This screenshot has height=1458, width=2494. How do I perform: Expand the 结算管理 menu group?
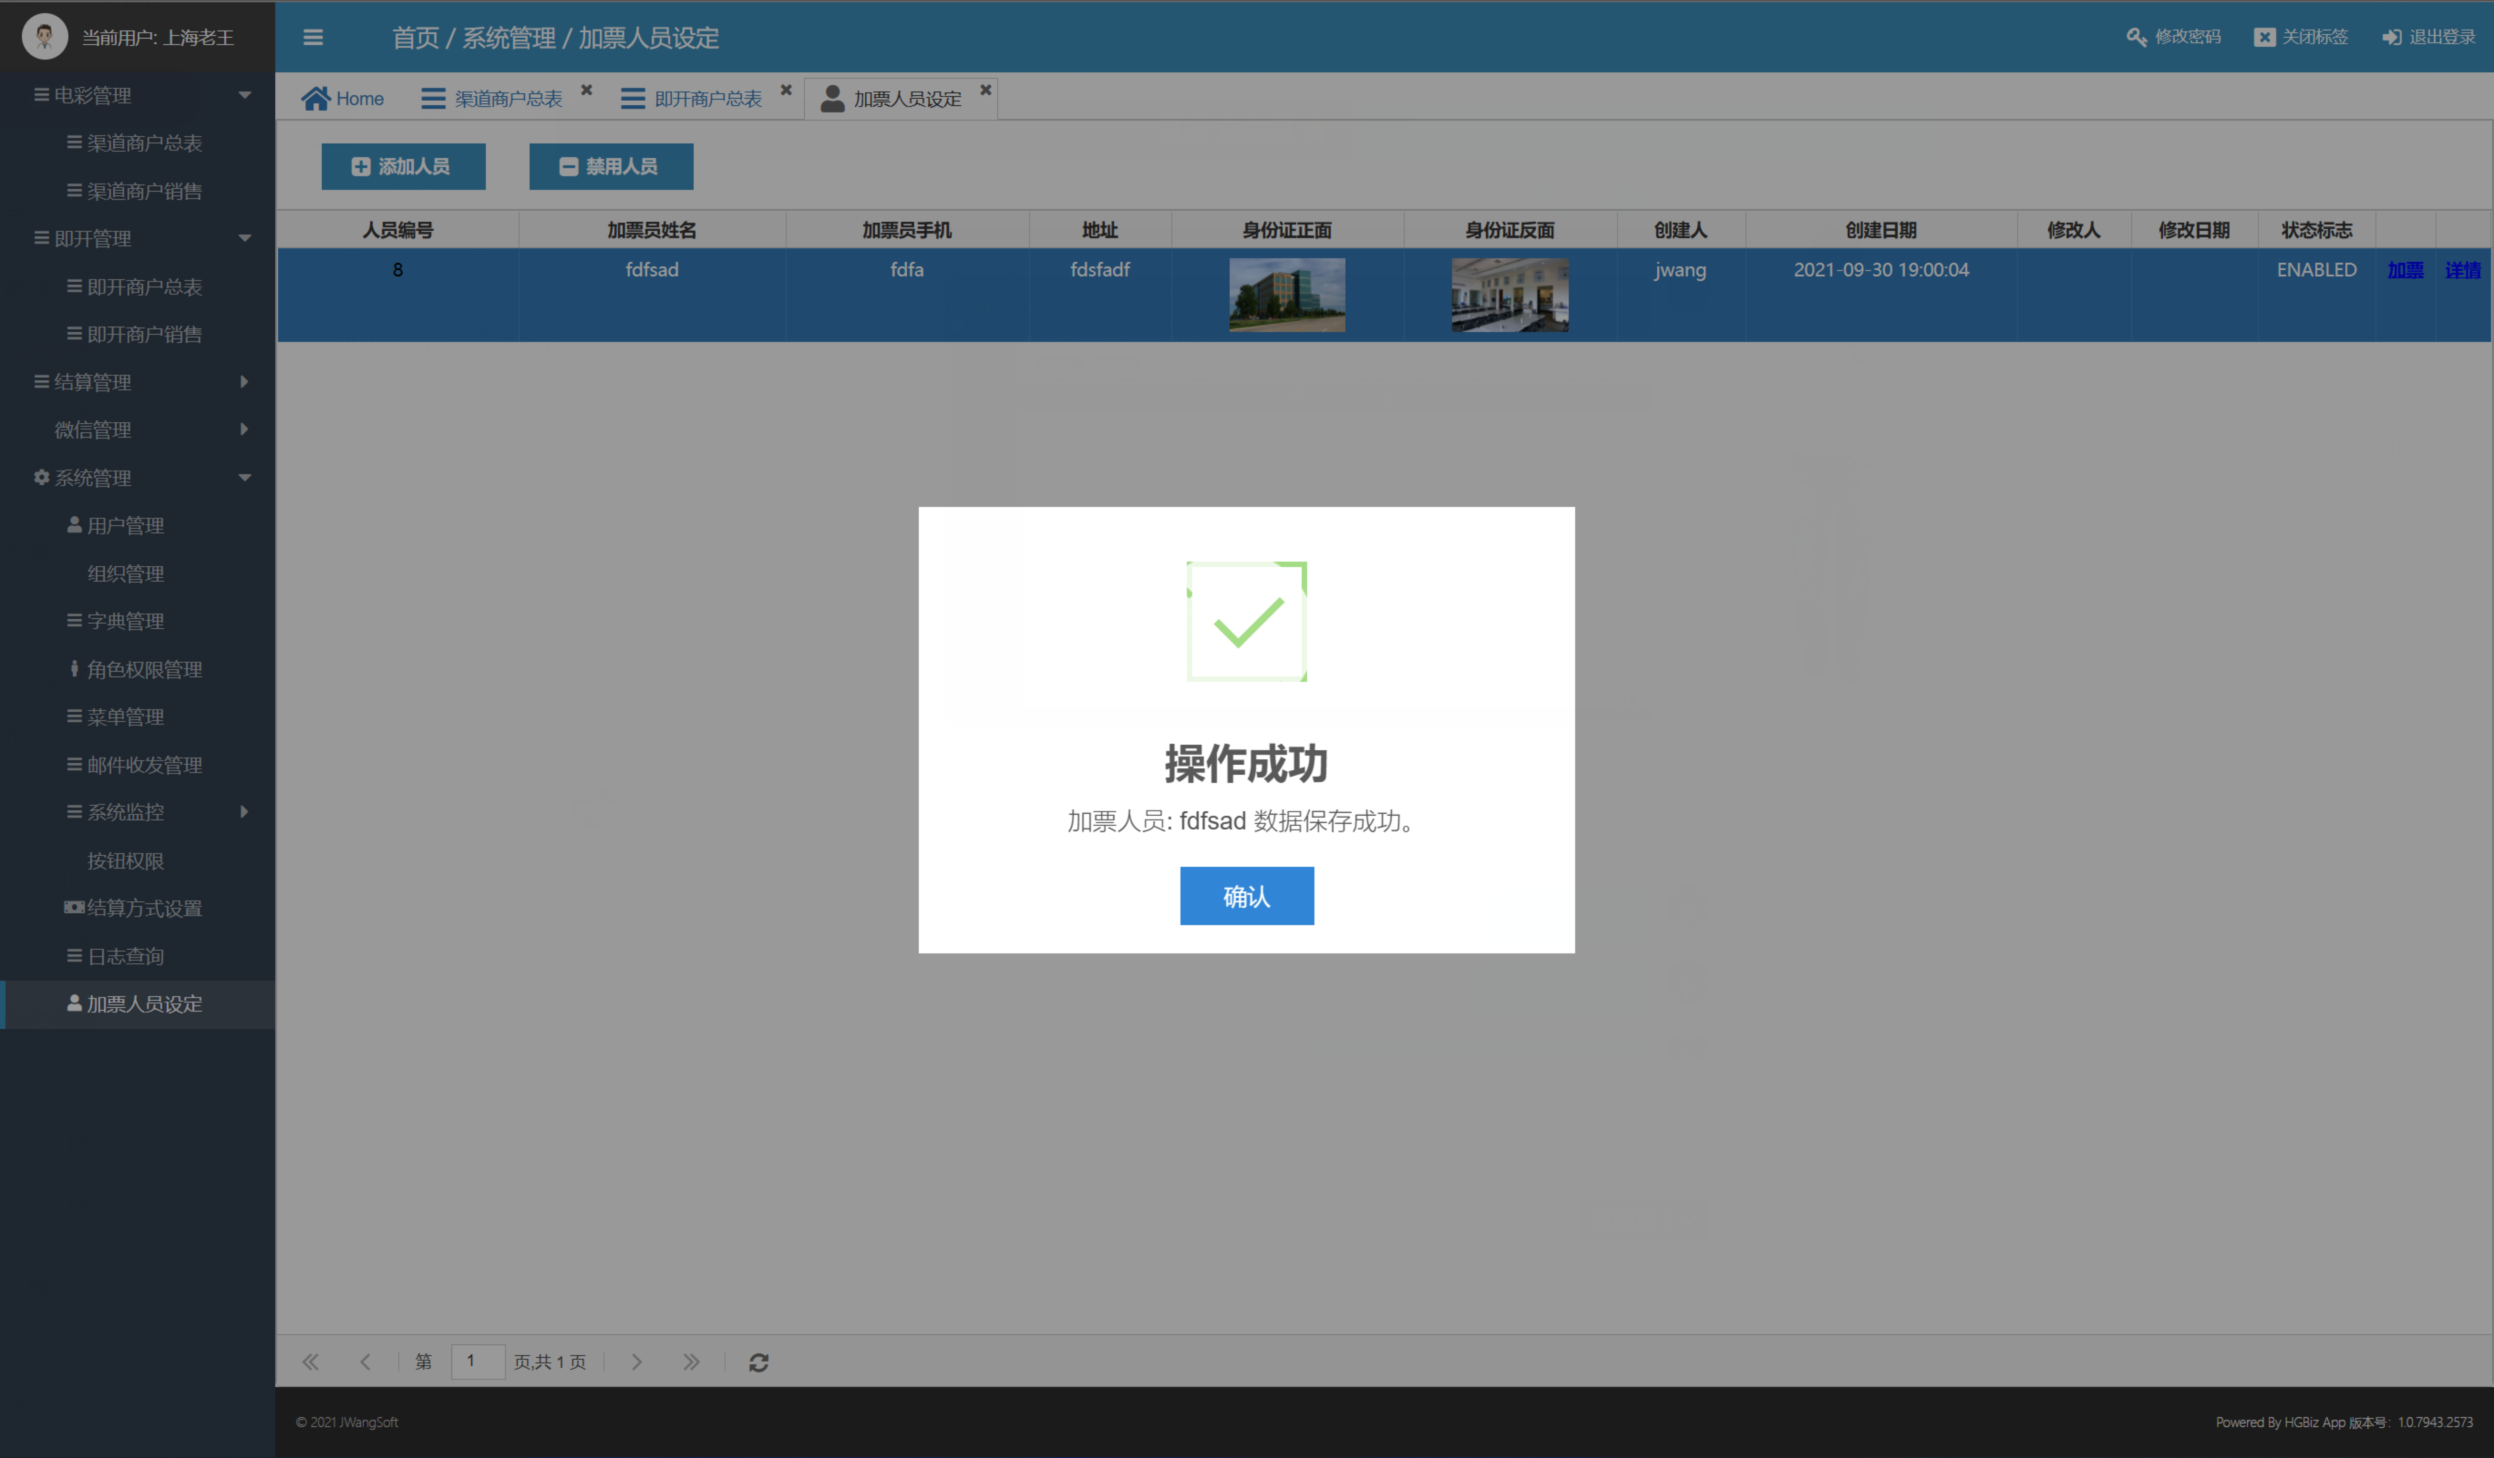138,382
